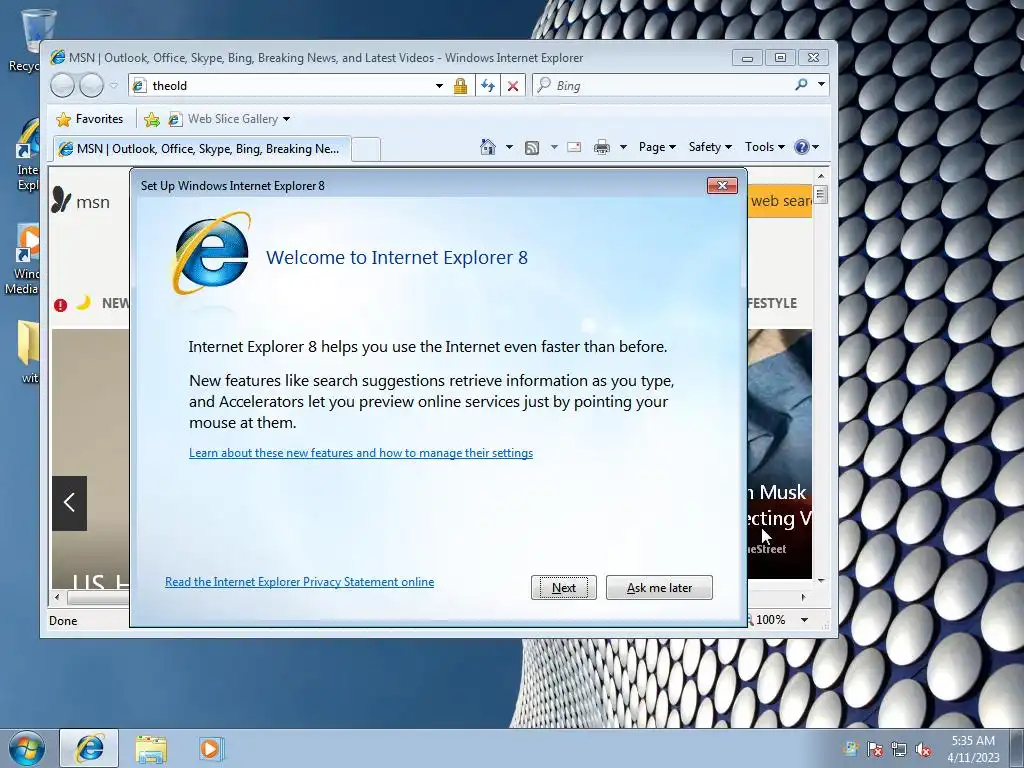This screenshot has height=768, width=1024.
Task: Click the msn logo on the page
Action: pyautogui.click(x=80, y=201)
